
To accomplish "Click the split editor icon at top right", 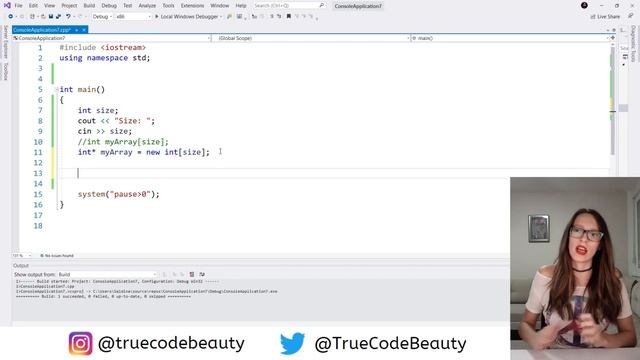I will [613, 38].
